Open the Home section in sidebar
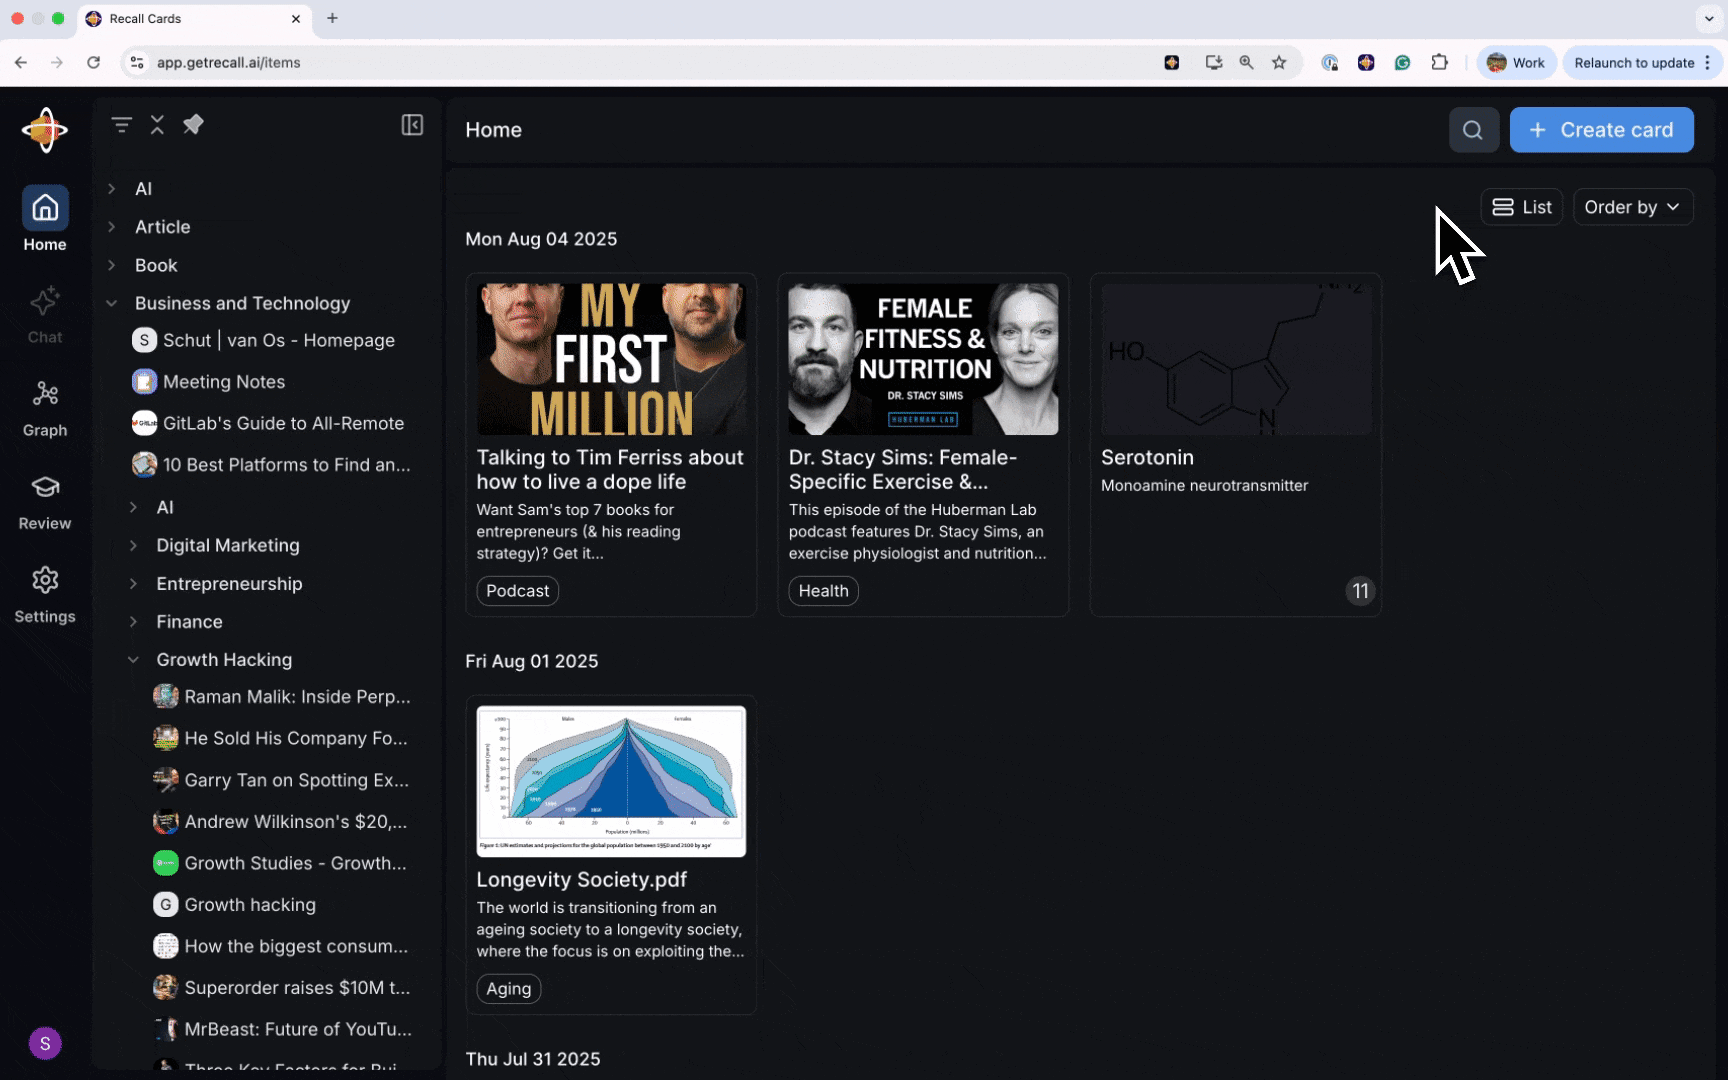This screenshot has height=1080, width=1728. point(45,219)
